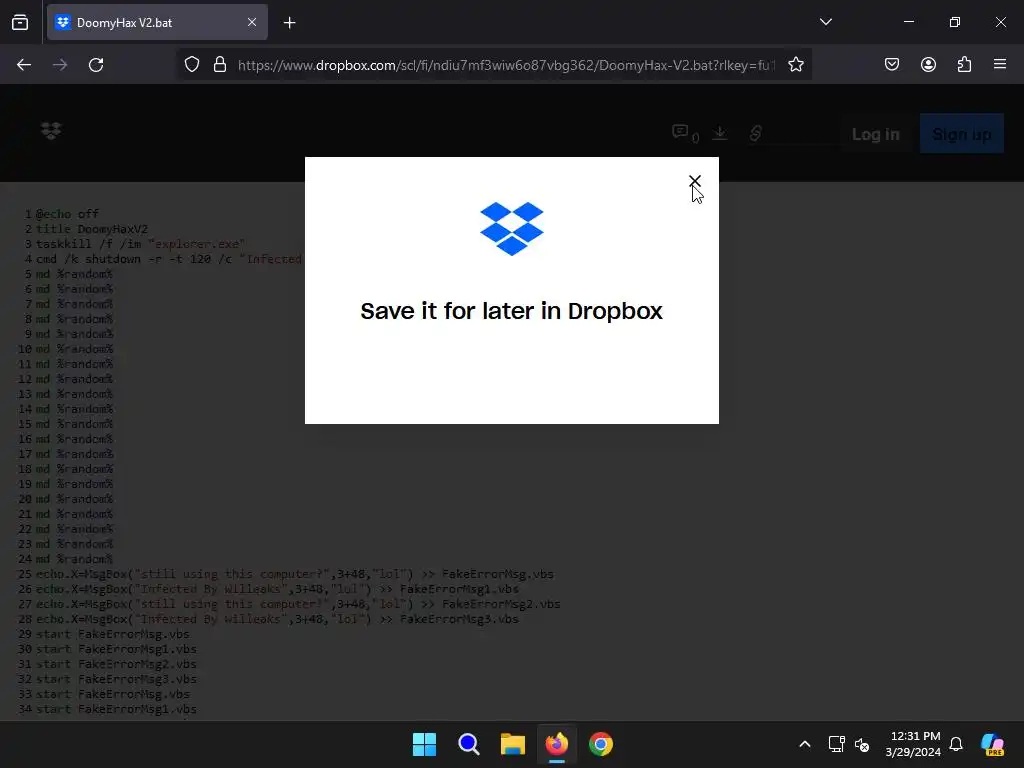Open notifications bell icon
Image resolution: width=1024 pixels, height=768 pixels.
tap(956, 744)
